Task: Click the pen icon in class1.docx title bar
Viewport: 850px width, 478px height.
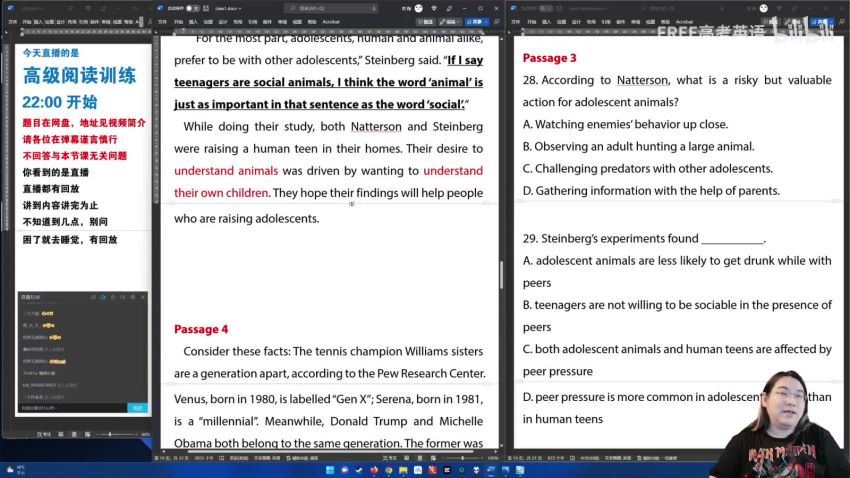Action: tap(449, 9)
